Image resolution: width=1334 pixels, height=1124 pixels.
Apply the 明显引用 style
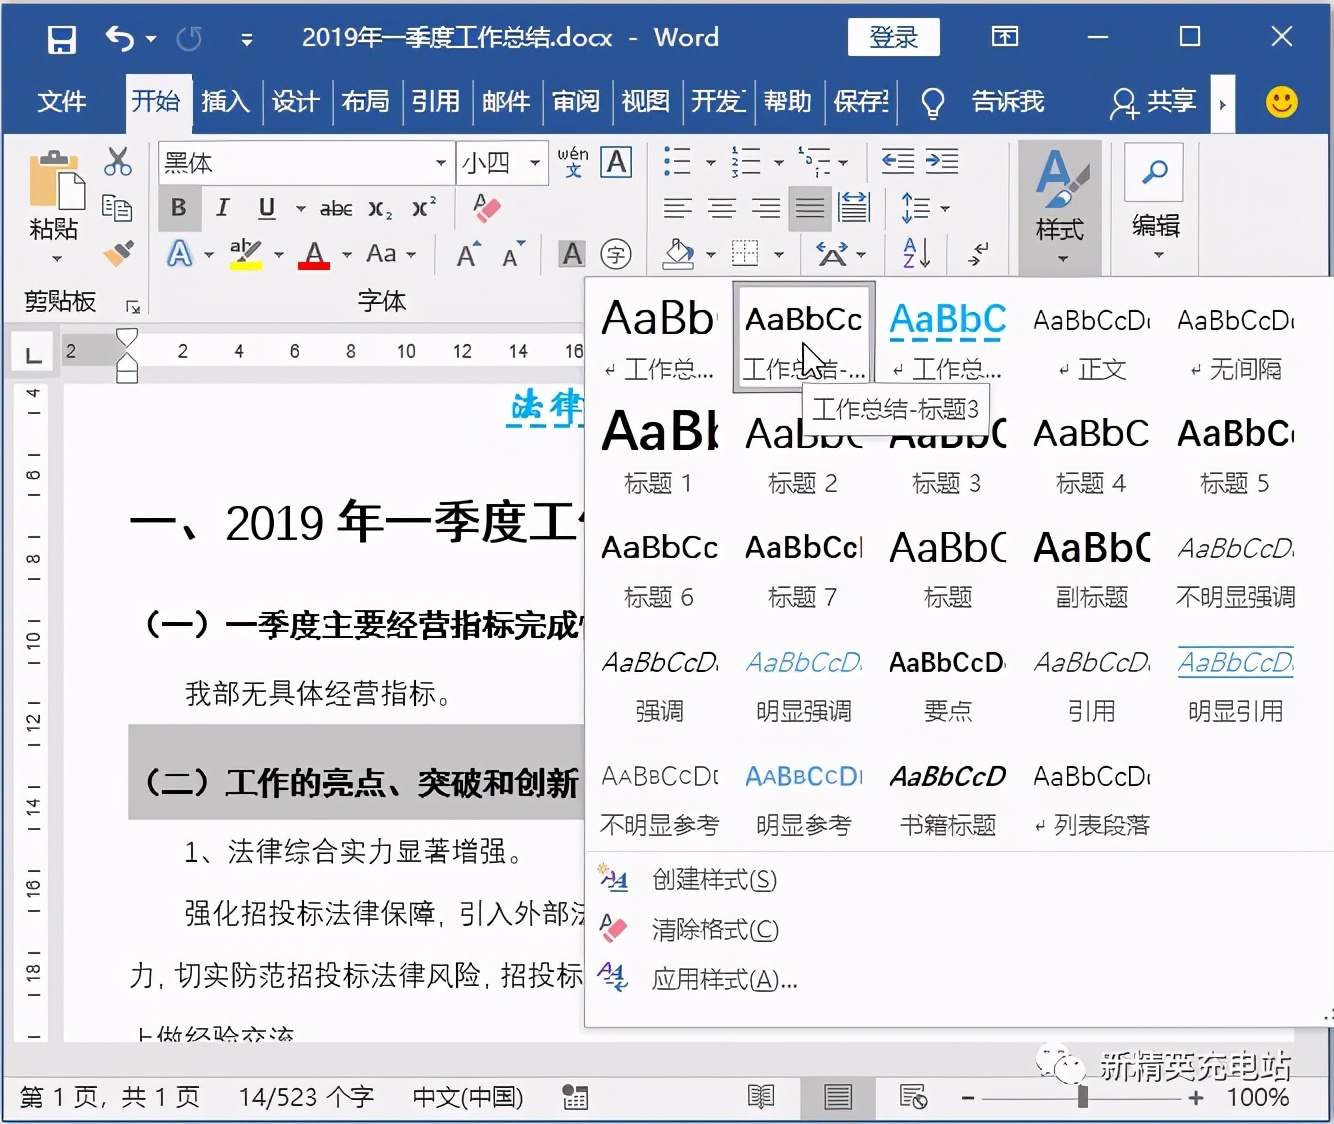[x=1236, y=680]
